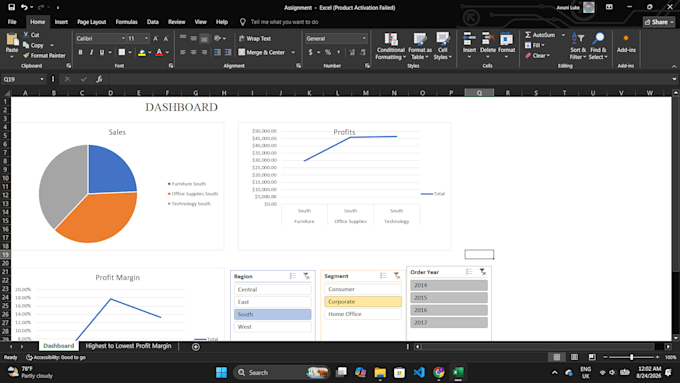
Task: Click the Cut scissors icon
Action: [26, 35]
